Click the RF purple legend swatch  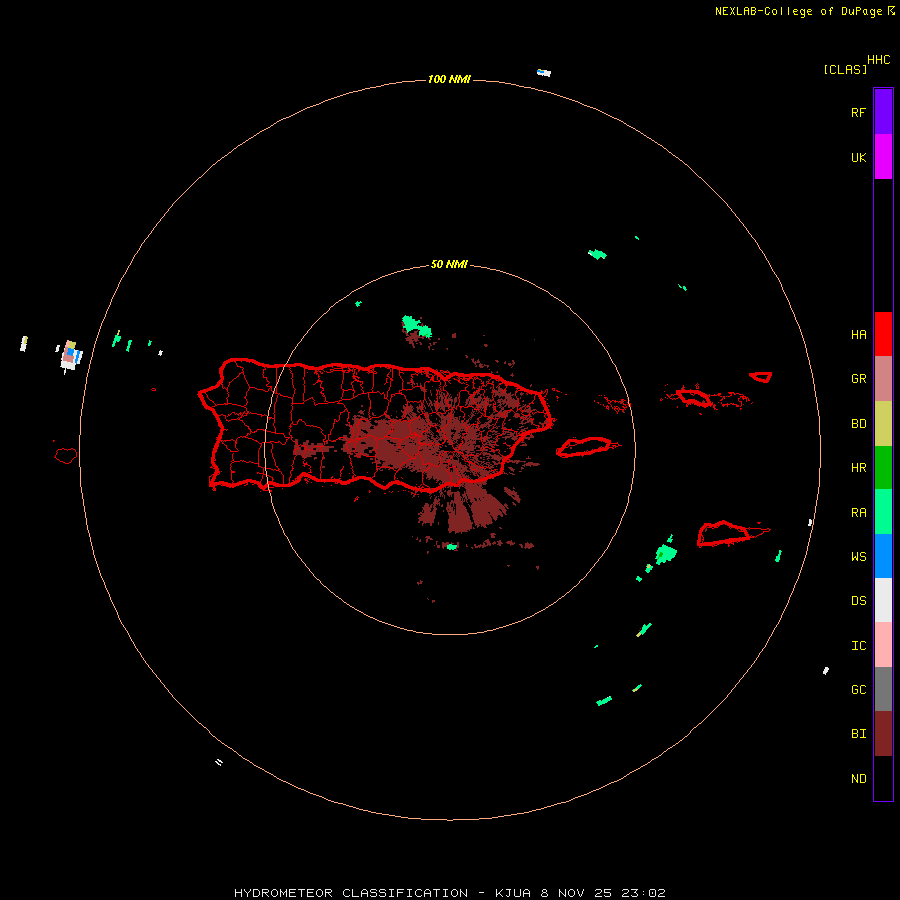[x=883, y=112]
